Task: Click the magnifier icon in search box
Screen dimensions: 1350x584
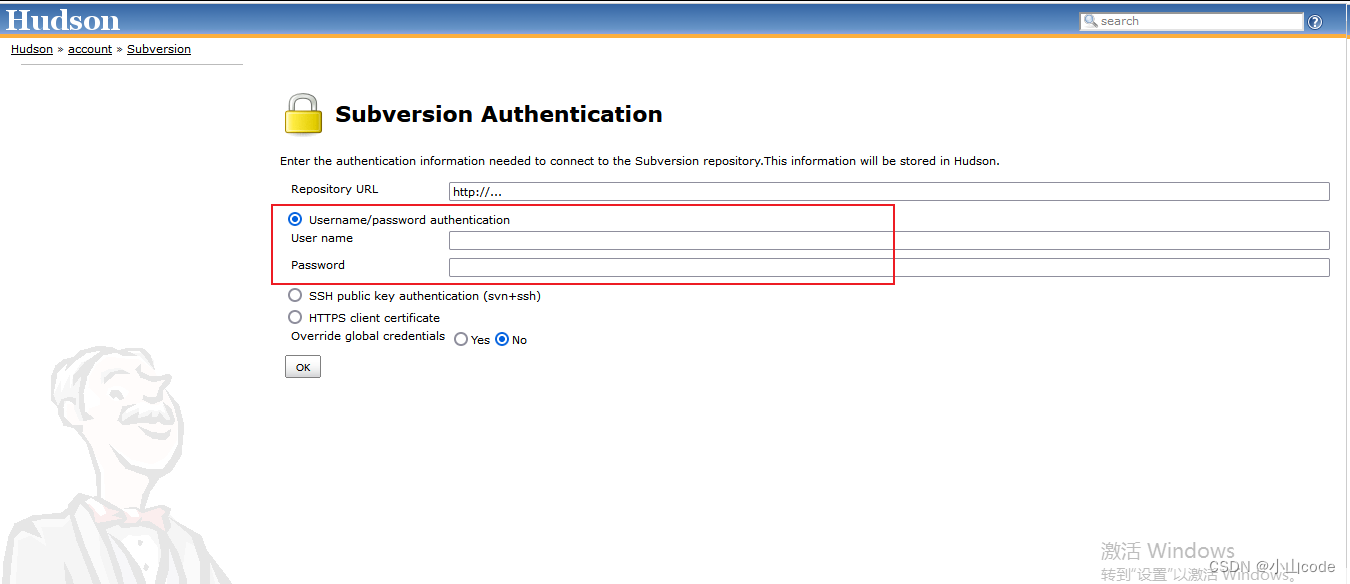Action: pos(1090,21)
